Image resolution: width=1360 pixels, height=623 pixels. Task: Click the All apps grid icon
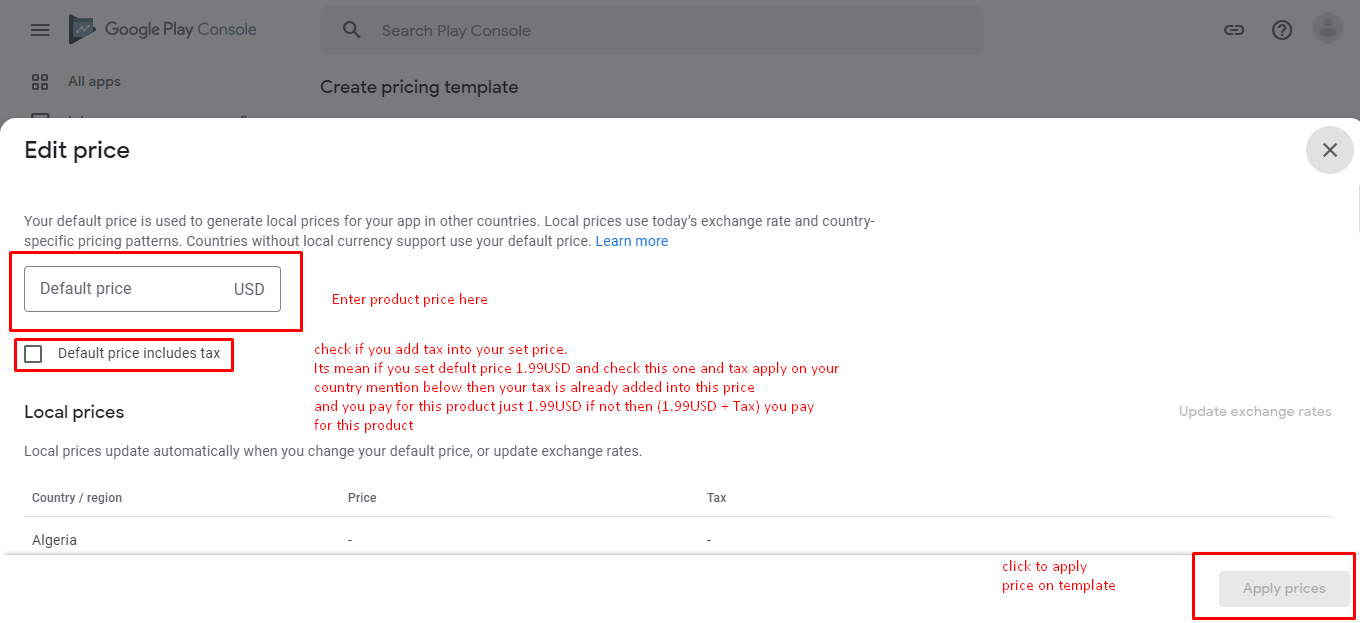click(40, 82)
